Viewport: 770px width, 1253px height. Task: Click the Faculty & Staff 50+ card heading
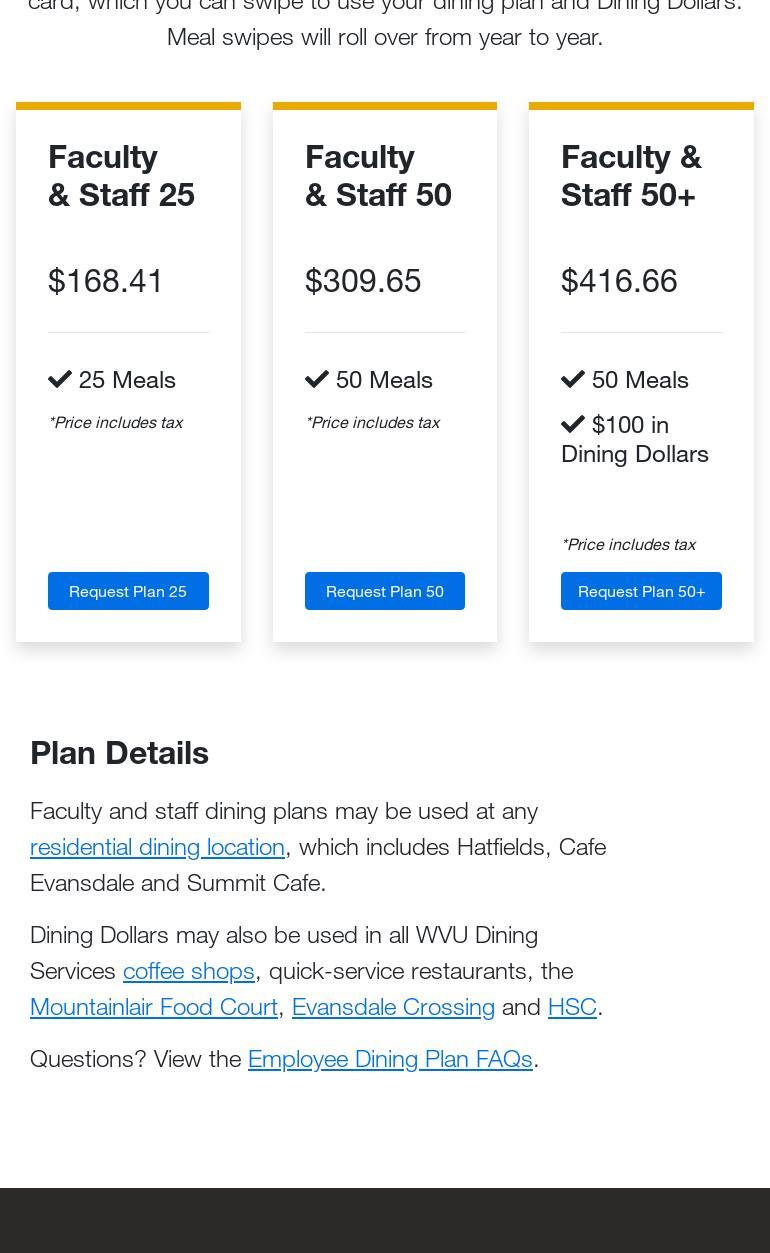click(631, 175)
